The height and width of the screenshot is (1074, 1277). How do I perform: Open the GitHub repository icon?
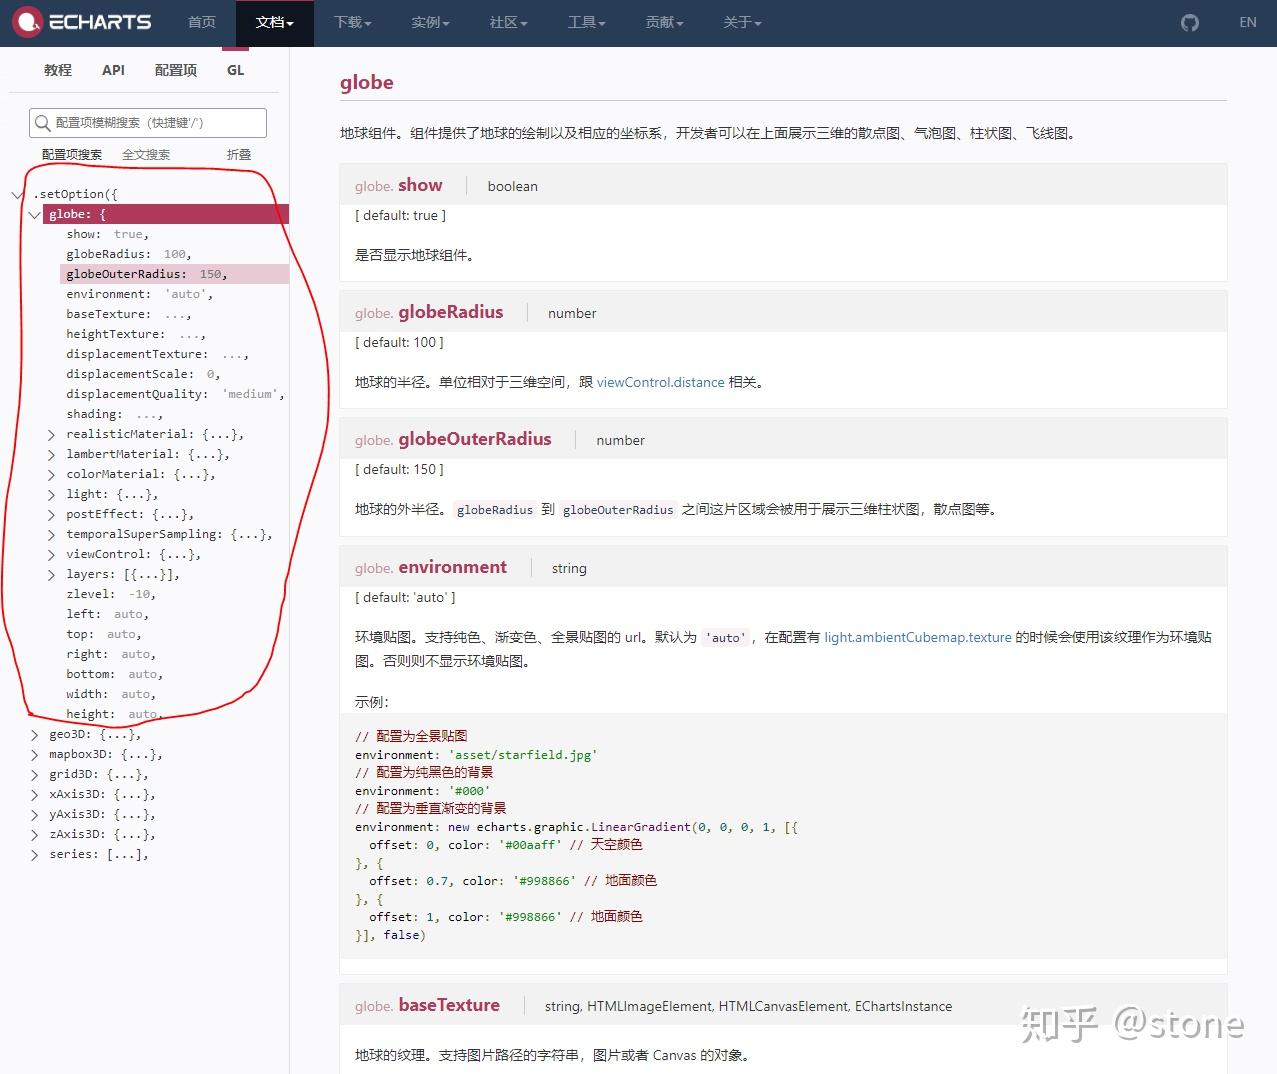1189,22
